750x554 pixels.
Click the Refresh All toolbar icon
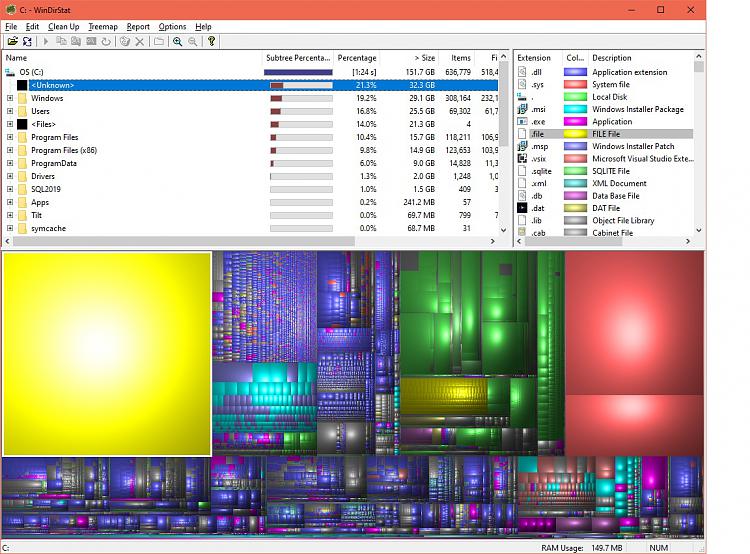(27, 42)
